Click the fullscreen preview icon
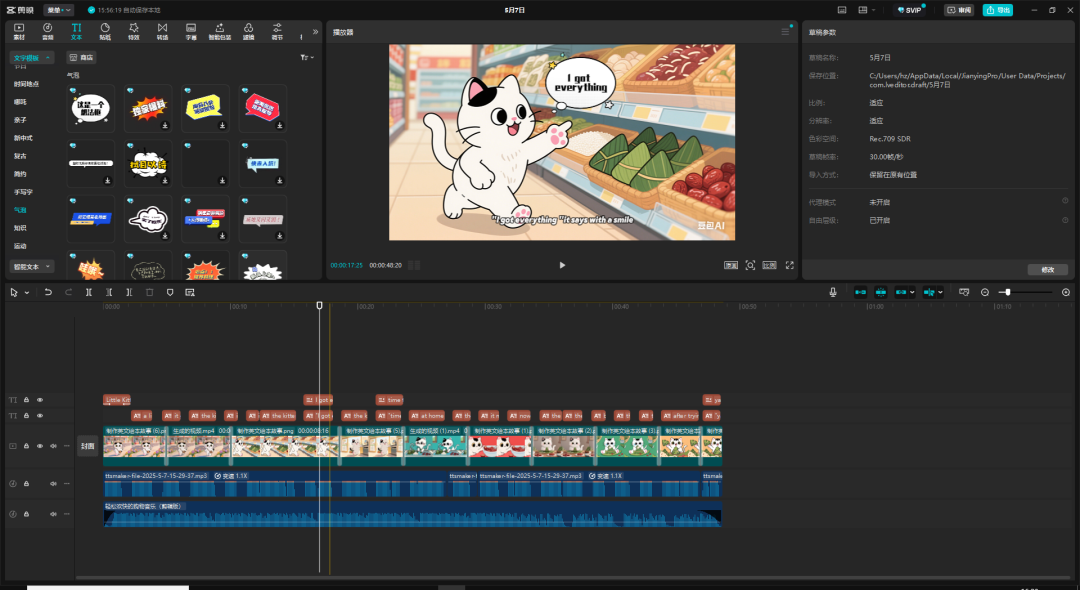The width and height of the screenshot is (1080, 590). pyautogui.click(x=789, y=265)
